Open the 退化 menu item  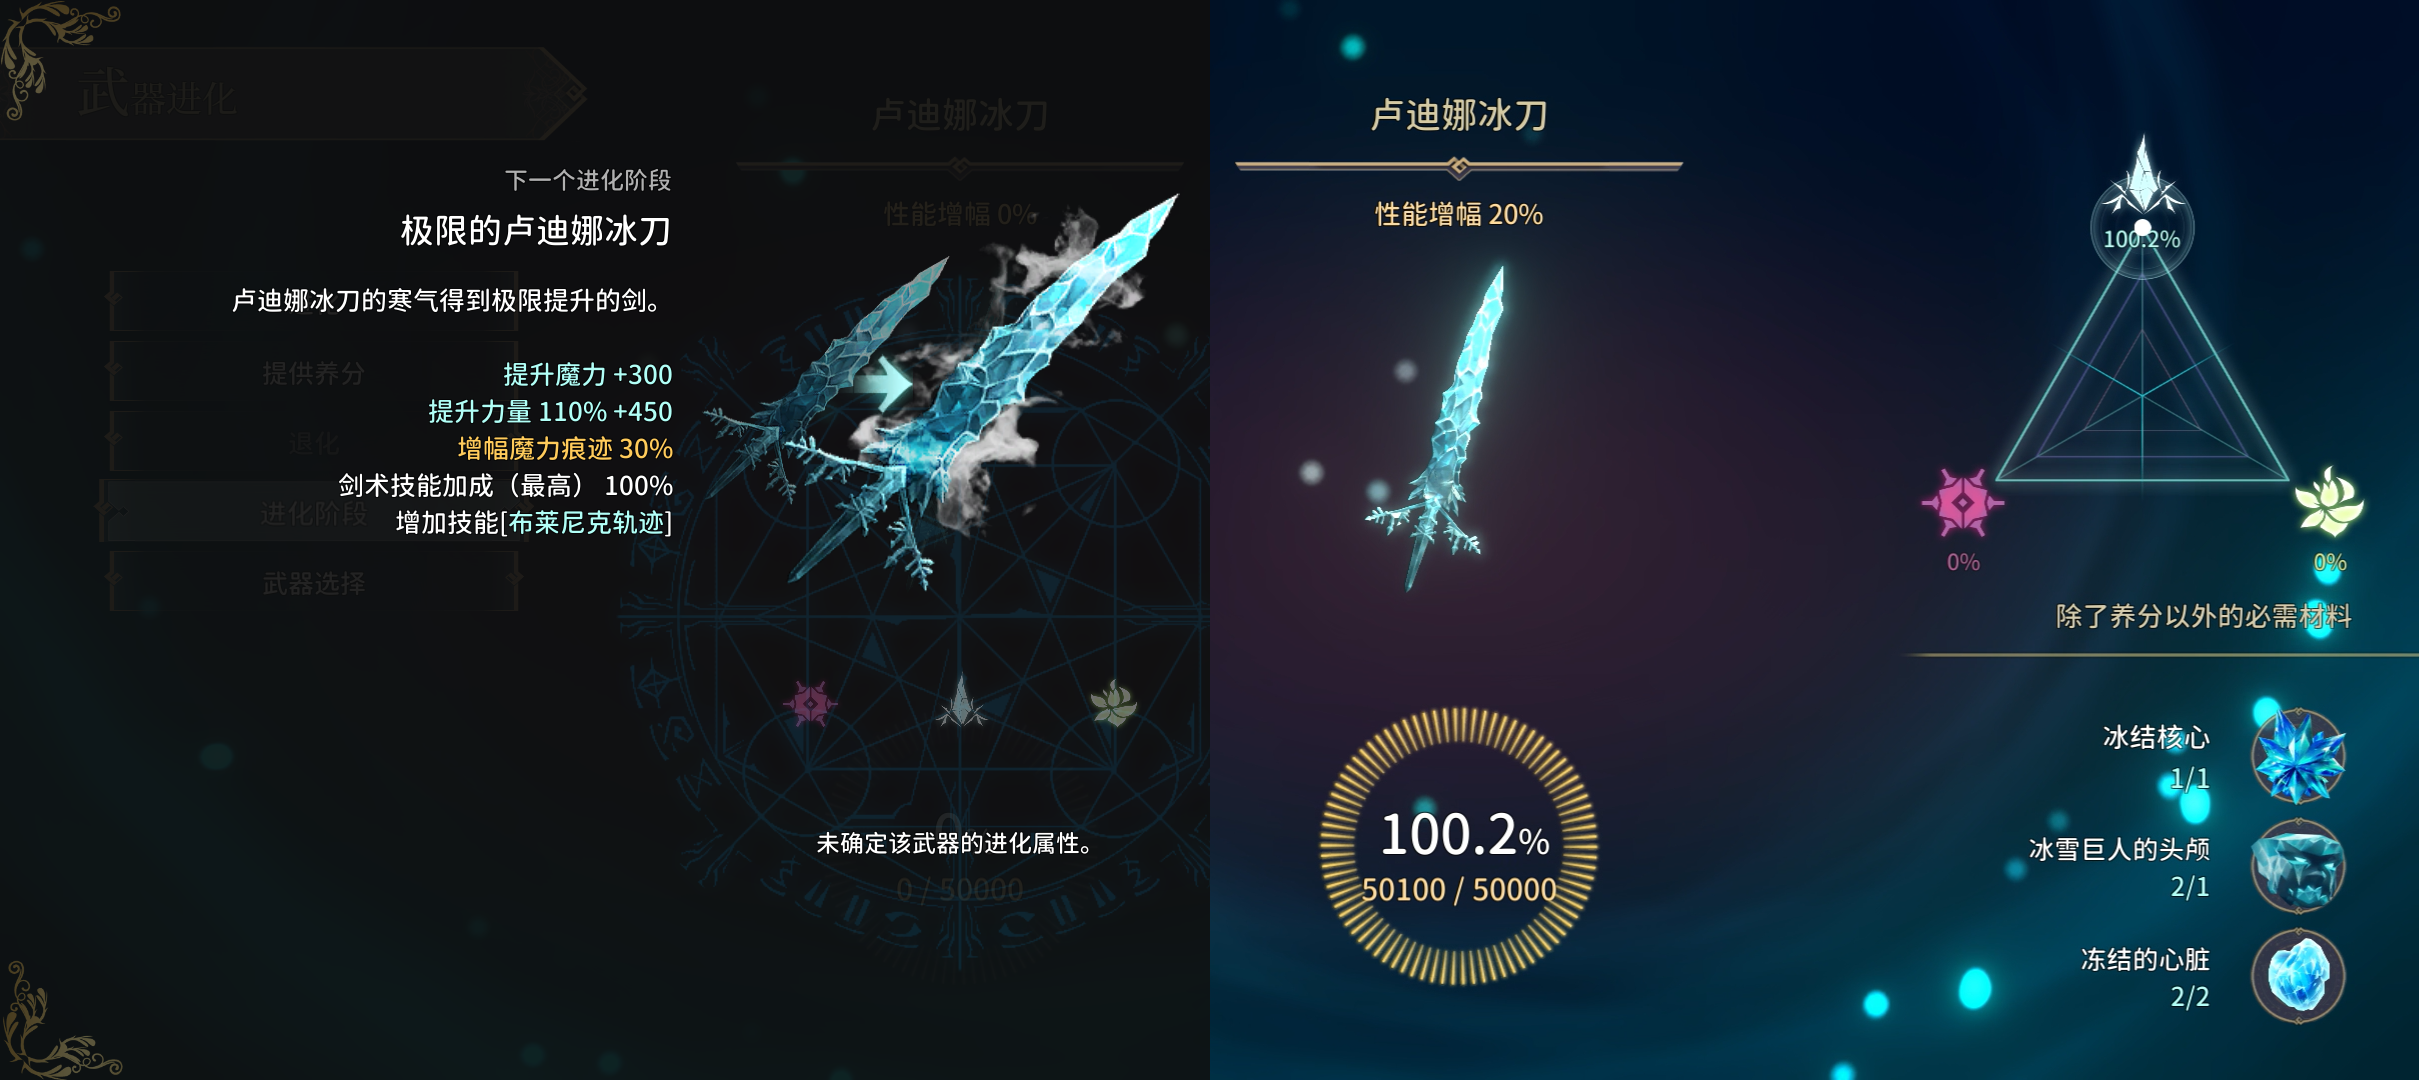[x=314, y=442]
